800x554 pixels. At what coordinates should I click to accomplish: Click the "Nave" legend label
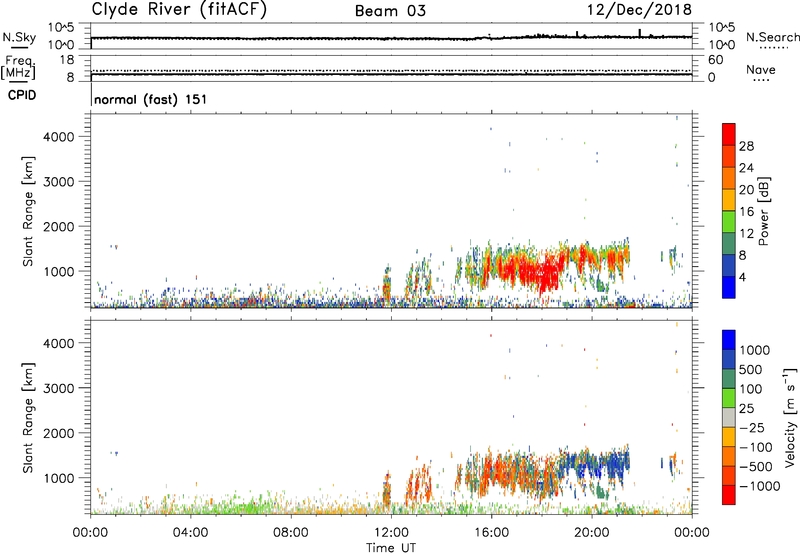(761, 69)
